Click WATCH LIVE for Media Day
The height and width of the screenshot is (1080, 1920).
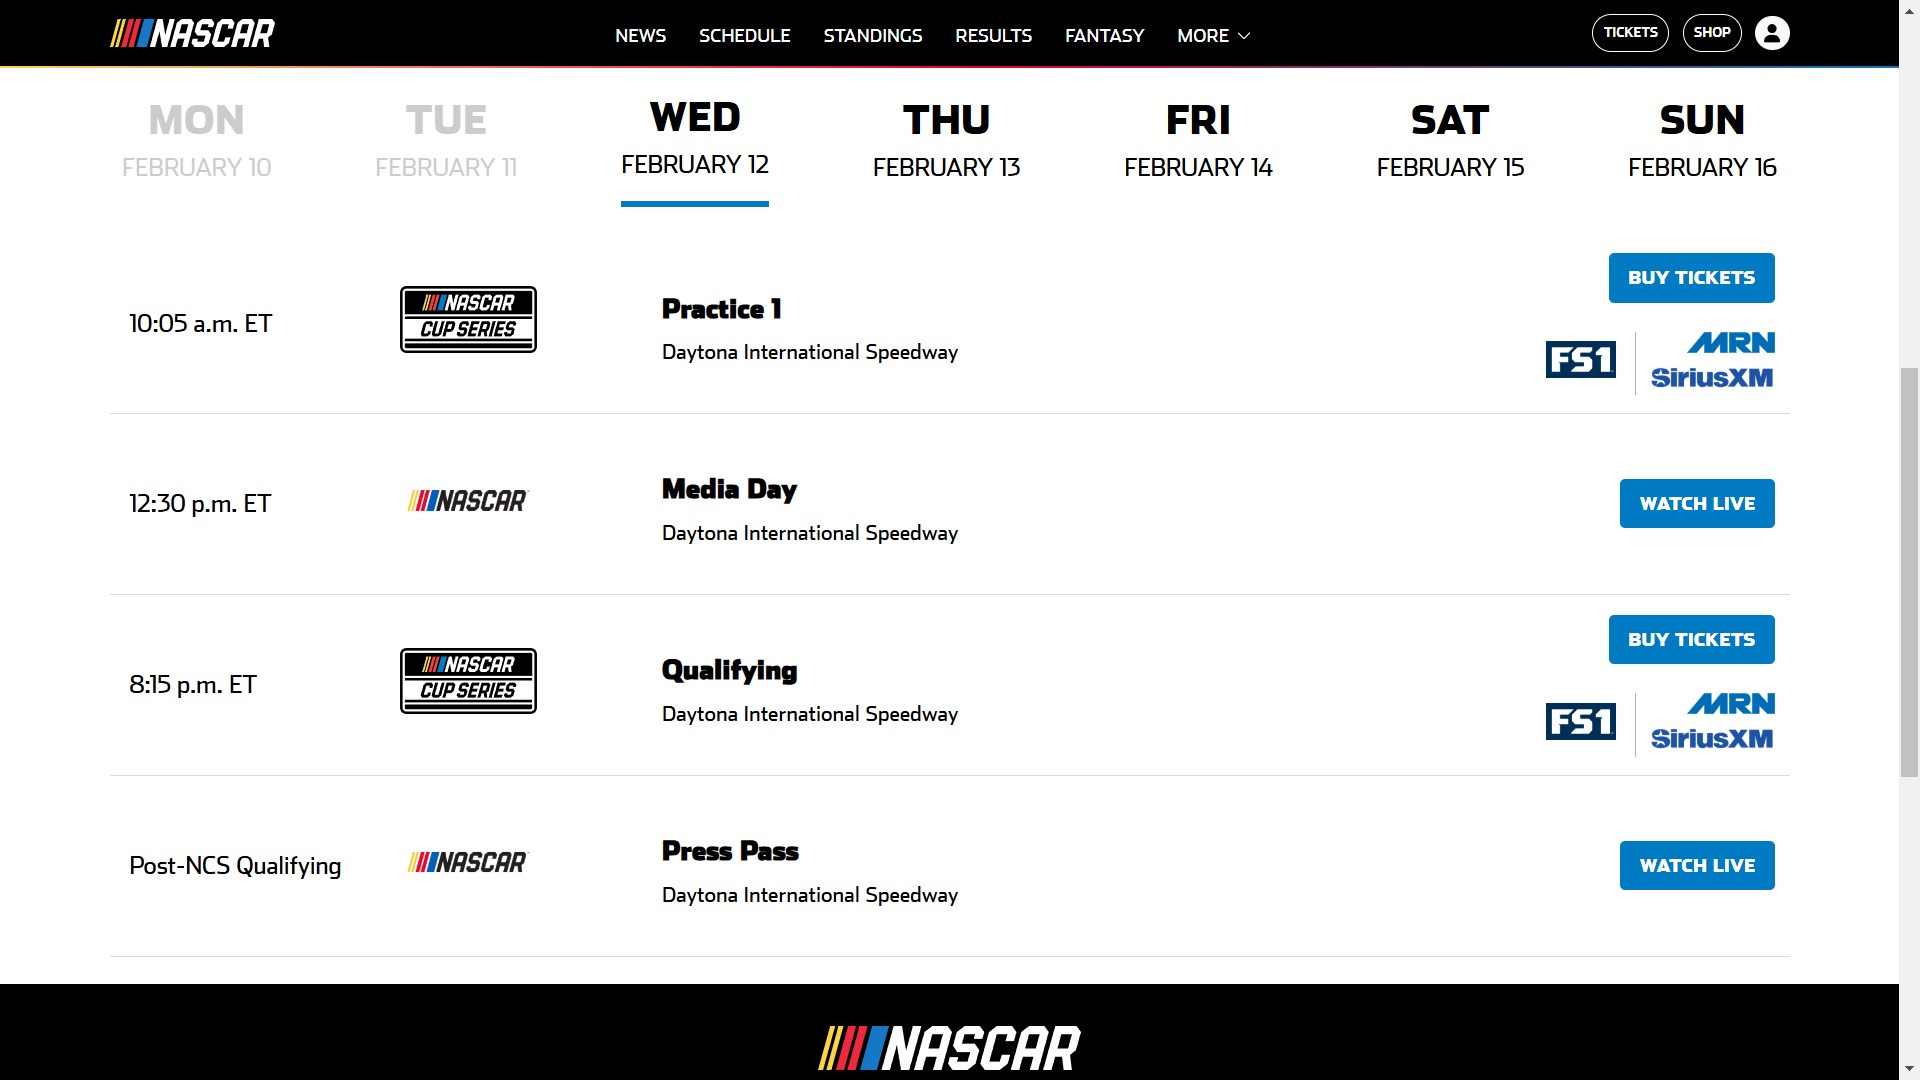click(x=1697, y=503)
